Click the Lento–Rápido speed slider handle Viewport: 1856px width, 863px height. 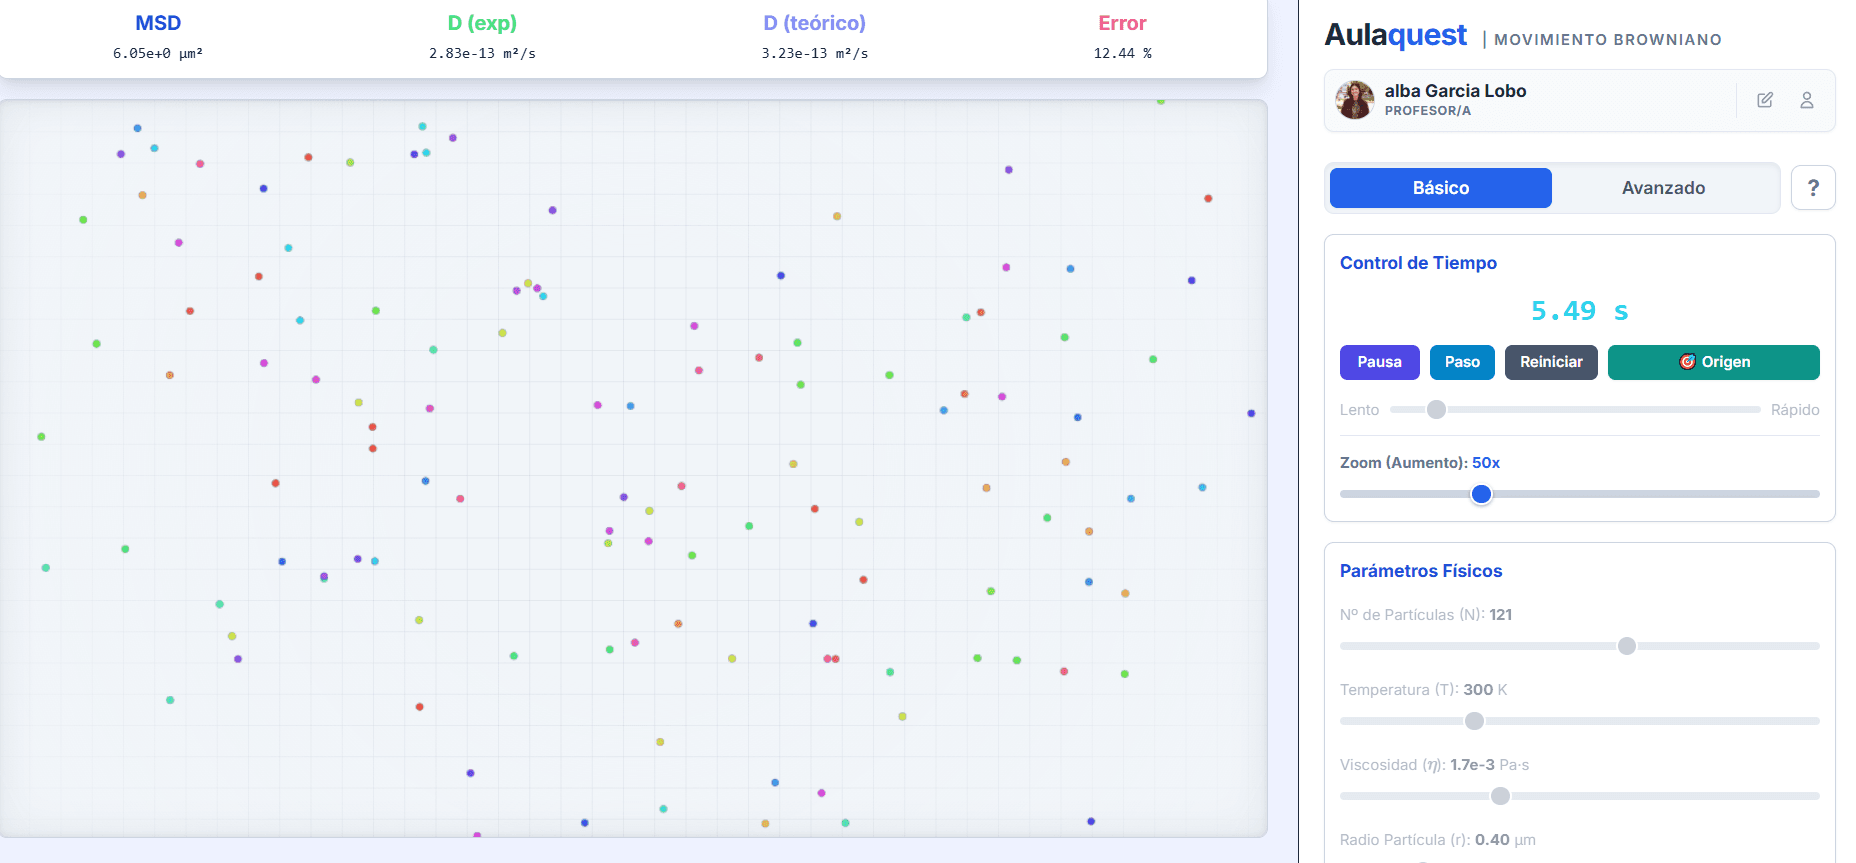[1436, 409]
